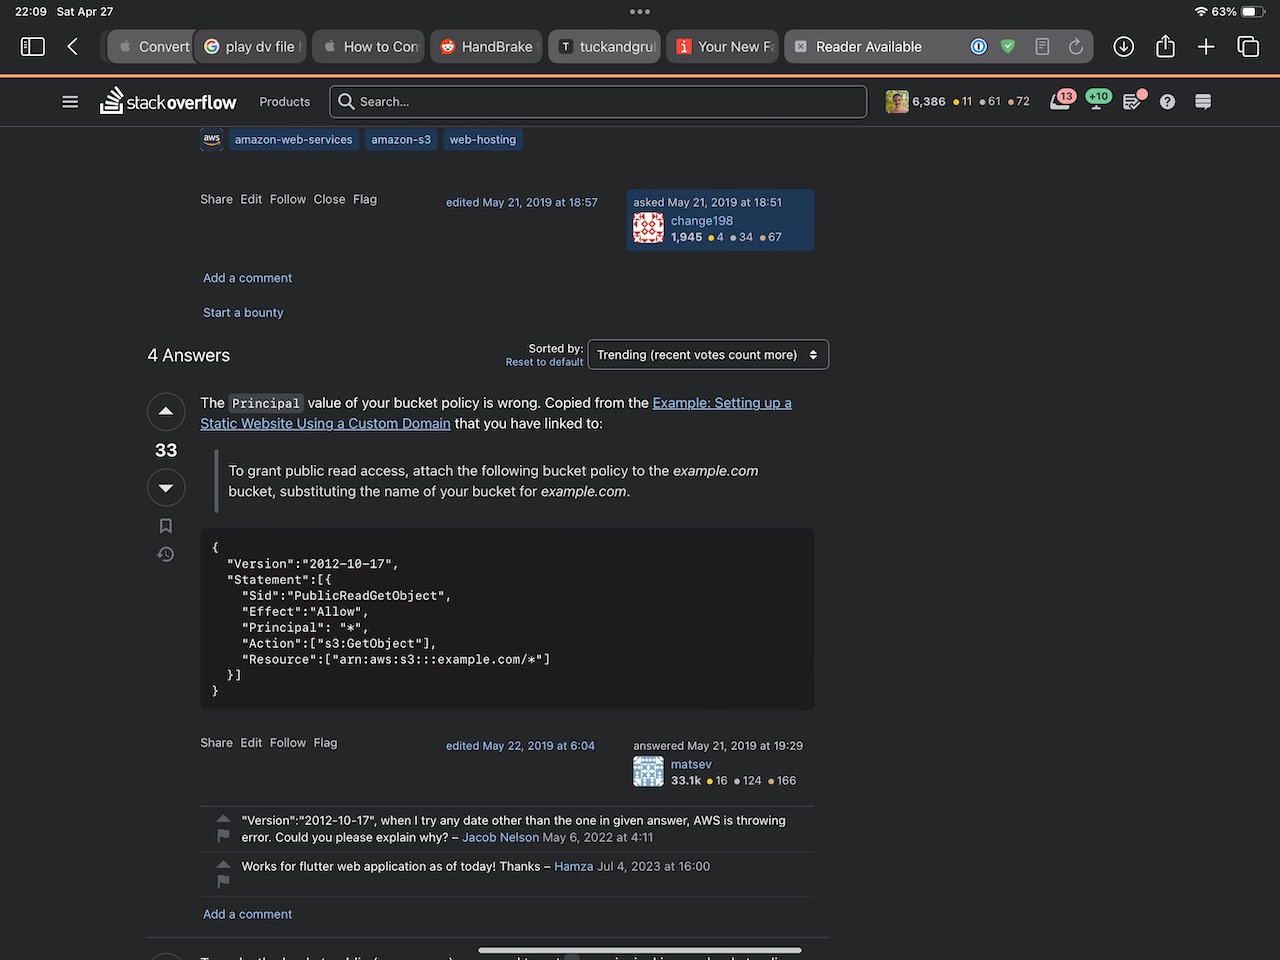1280x960 pixels.
Task: Toggle the Safari sidebar
Action: (x=33, y=47)
